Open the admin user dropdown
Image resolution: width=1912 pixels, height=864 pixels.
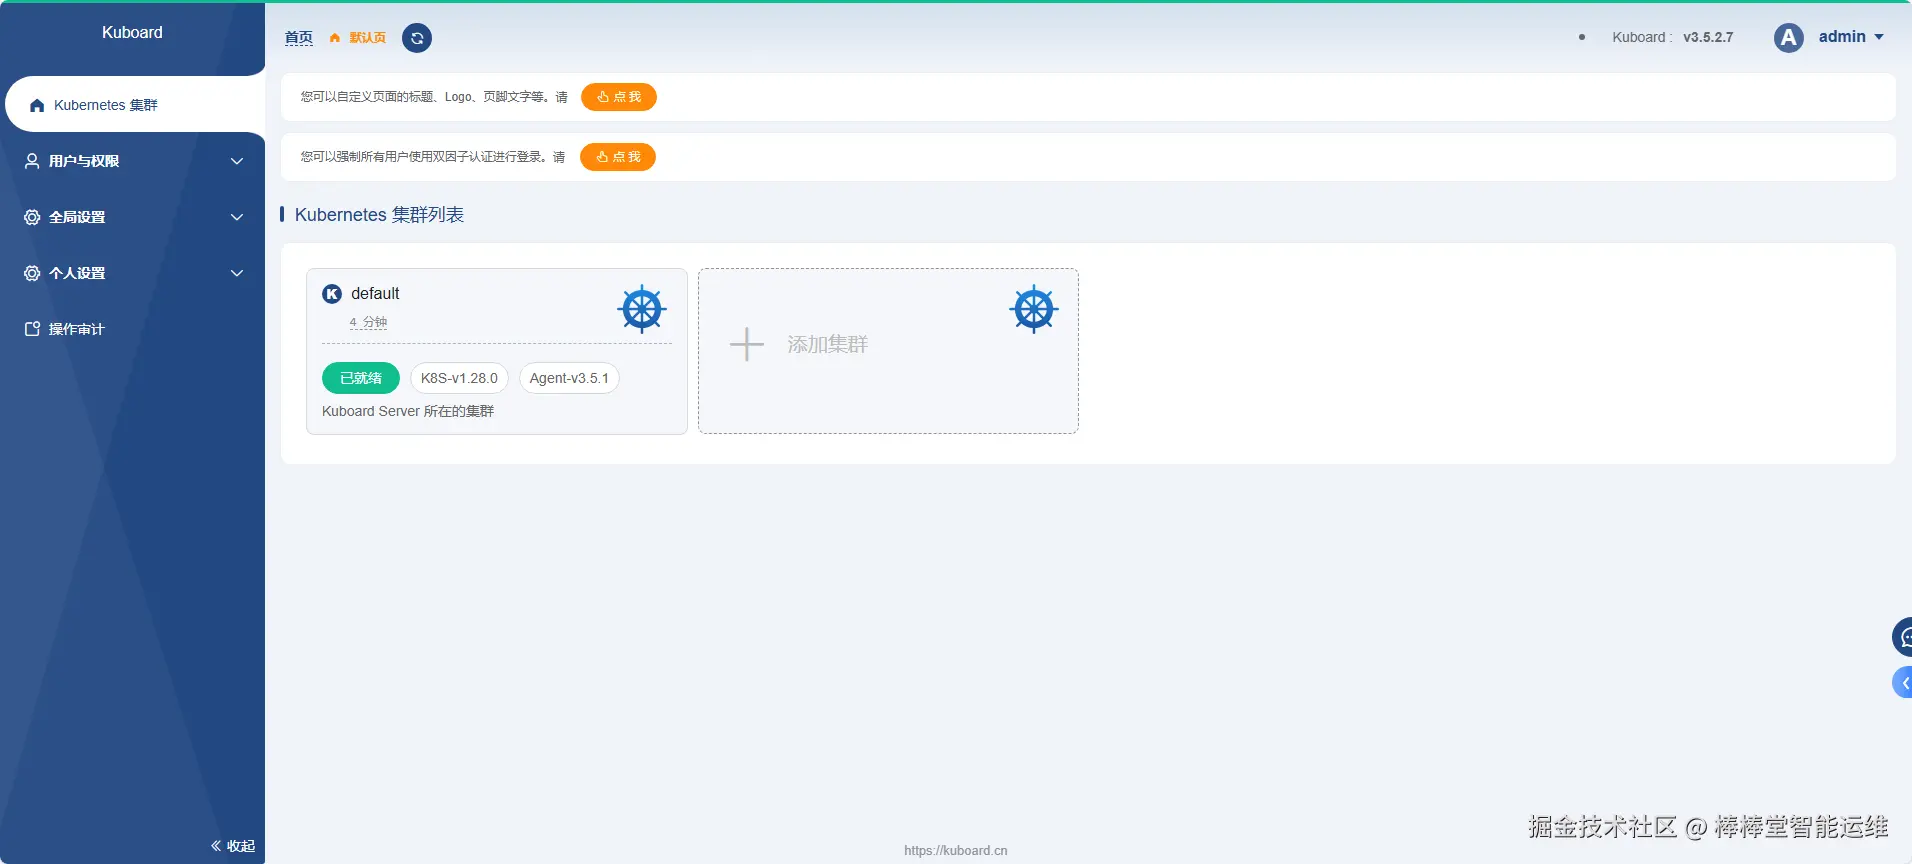(x=1851, y=37)
